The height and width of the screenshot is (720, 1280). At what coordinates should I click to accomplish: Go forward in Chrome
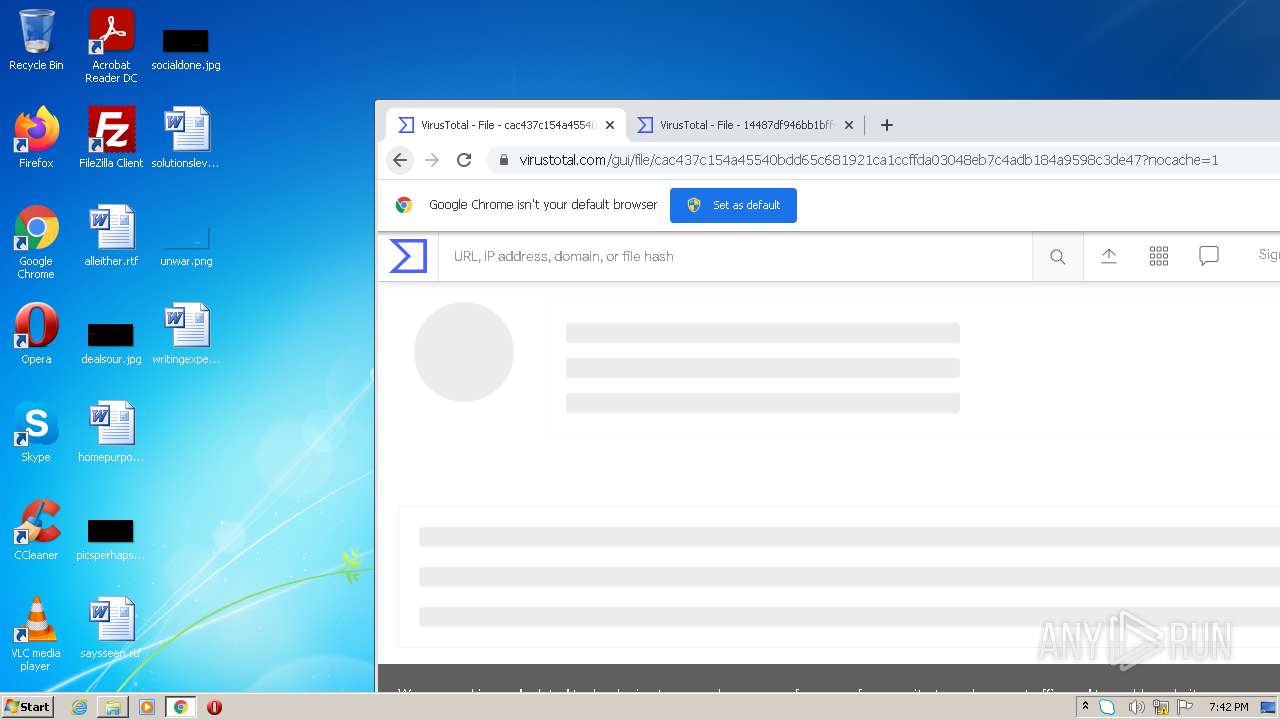click(432, 160)
